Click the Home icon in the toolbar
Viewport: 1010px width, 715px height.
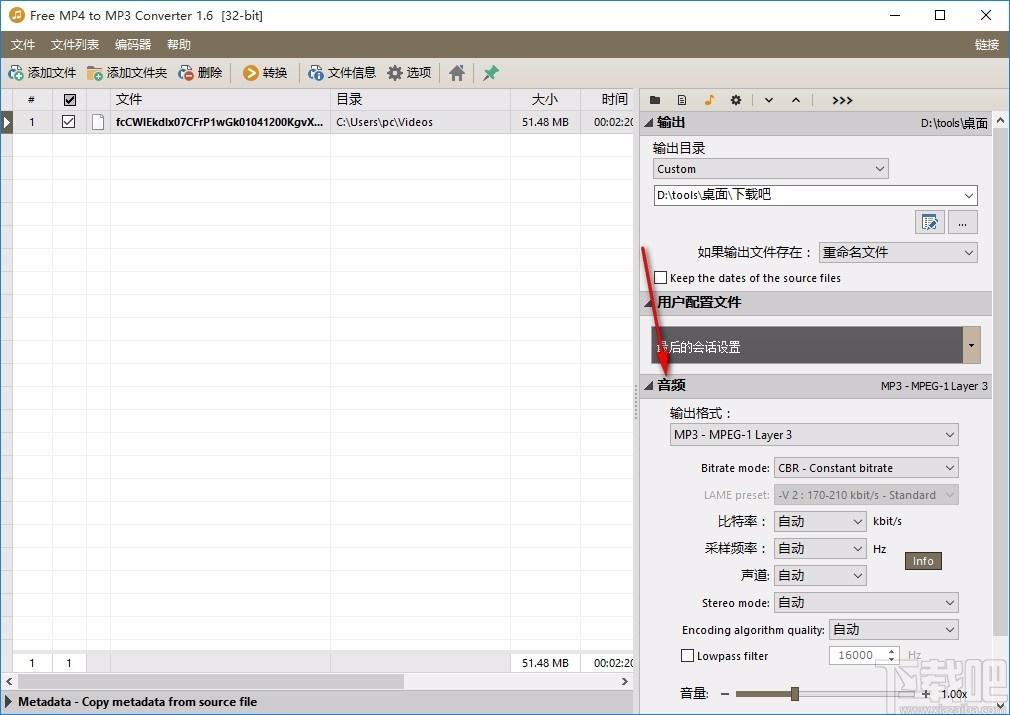(457, 73)
